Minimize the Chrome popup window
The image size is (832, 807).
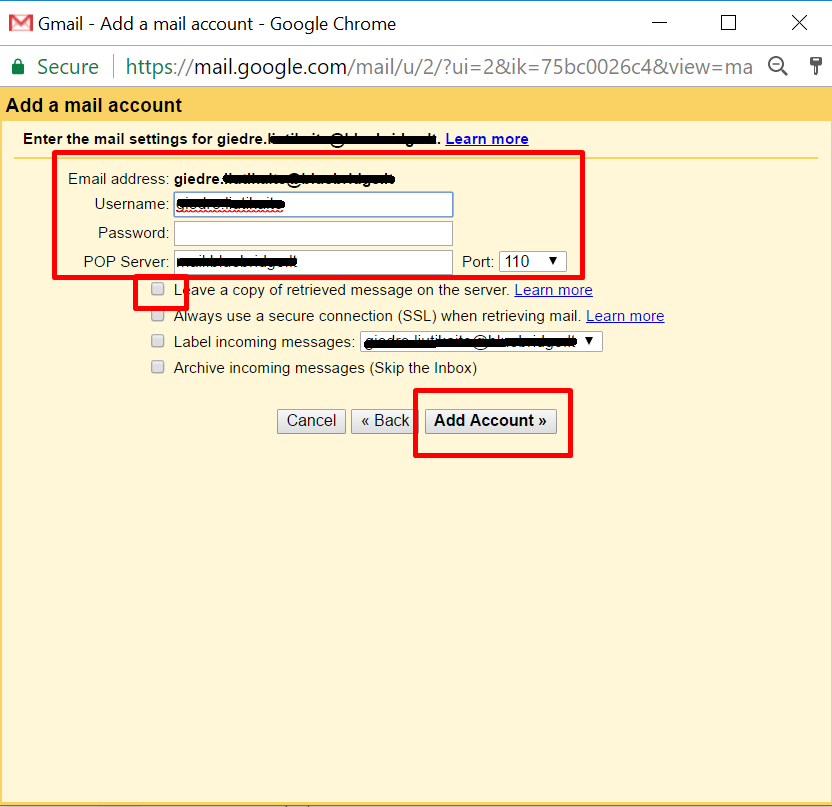point(660,23)
